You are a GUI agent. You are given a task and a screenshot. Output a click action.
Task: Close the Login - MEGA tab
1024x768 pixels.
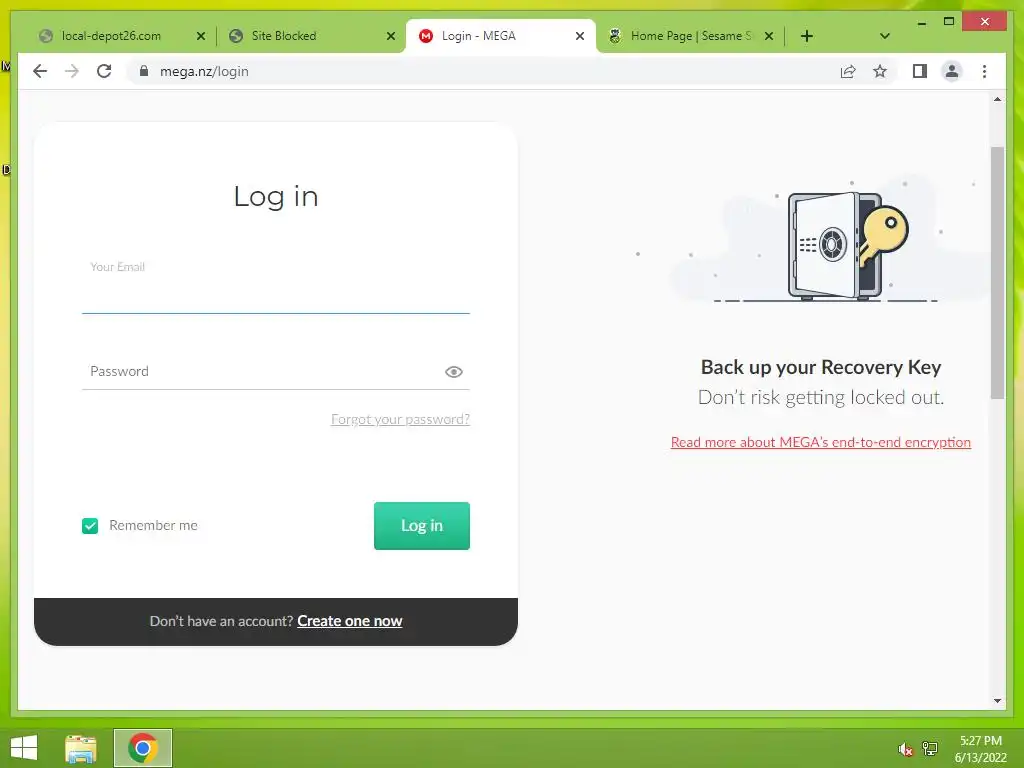click(579, 36)
